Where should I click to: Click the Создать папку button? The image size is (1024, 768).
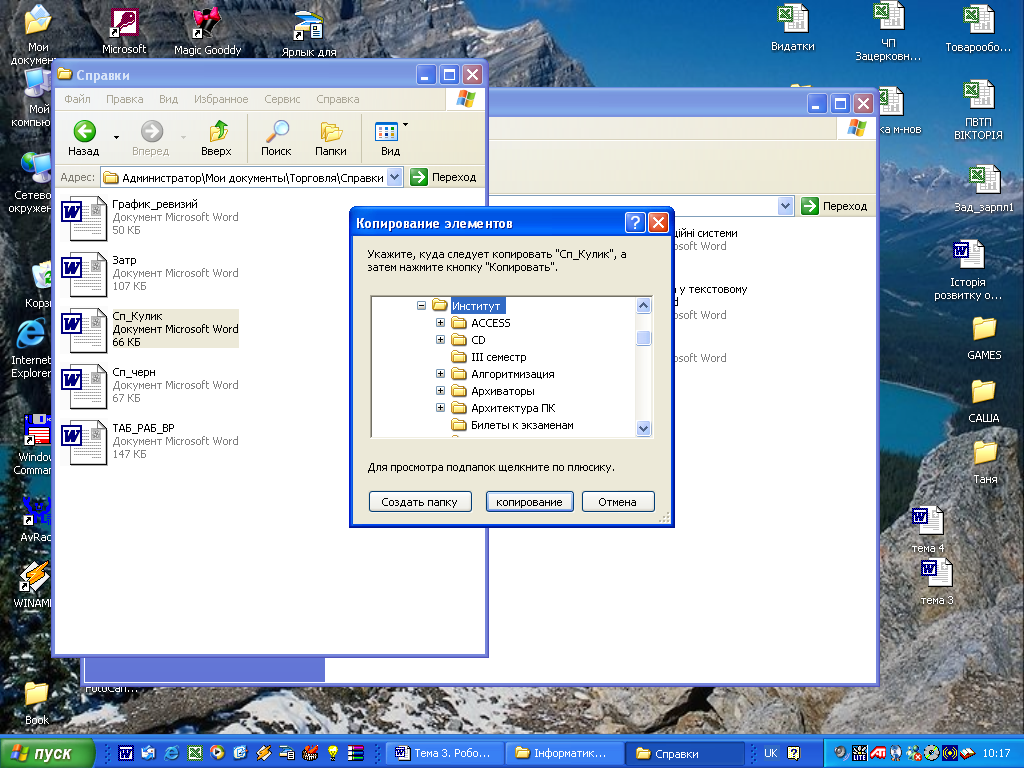[420, 502]
